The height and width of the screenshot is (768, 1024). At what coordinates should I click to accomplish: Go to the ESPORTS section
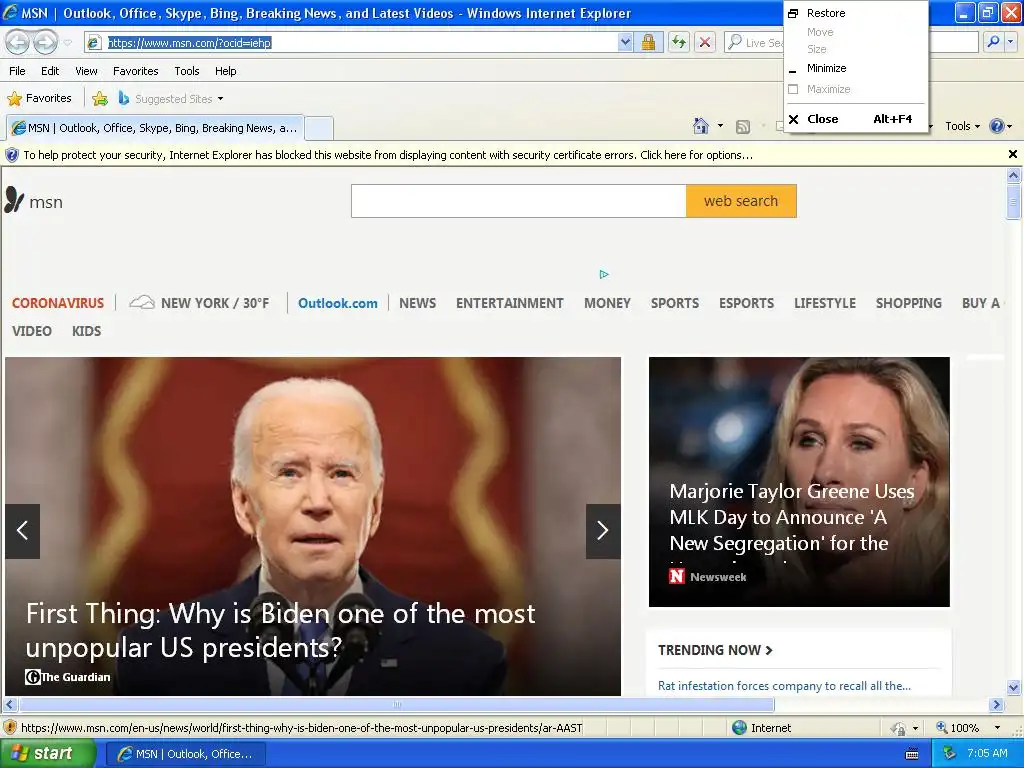(x=746, y=303)
